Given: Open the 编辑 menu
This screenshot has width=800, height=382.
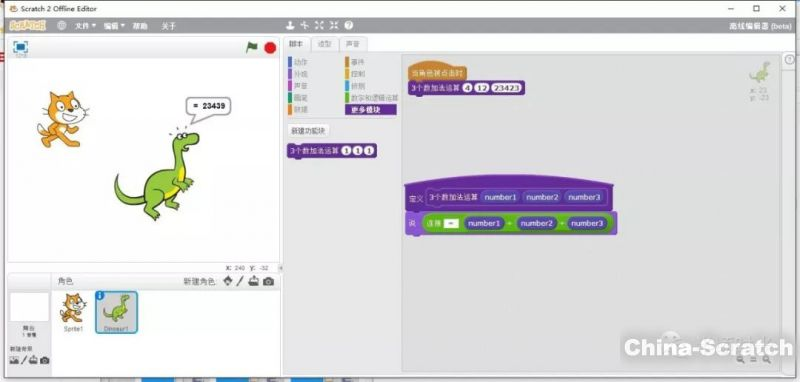Looking at the screenshot, I should pyautogui.click(x=114, y=26).
